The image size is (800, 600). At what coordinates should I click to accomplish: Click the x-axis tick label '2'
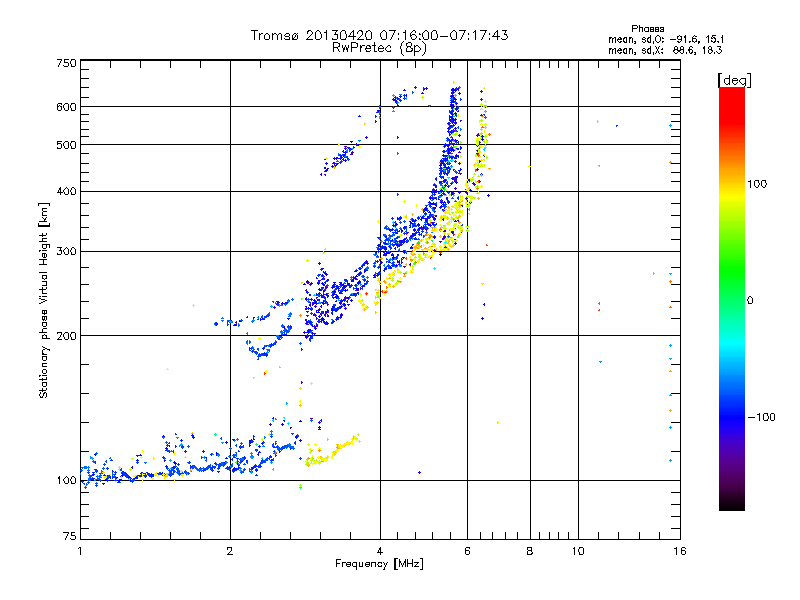coord(230,551)
